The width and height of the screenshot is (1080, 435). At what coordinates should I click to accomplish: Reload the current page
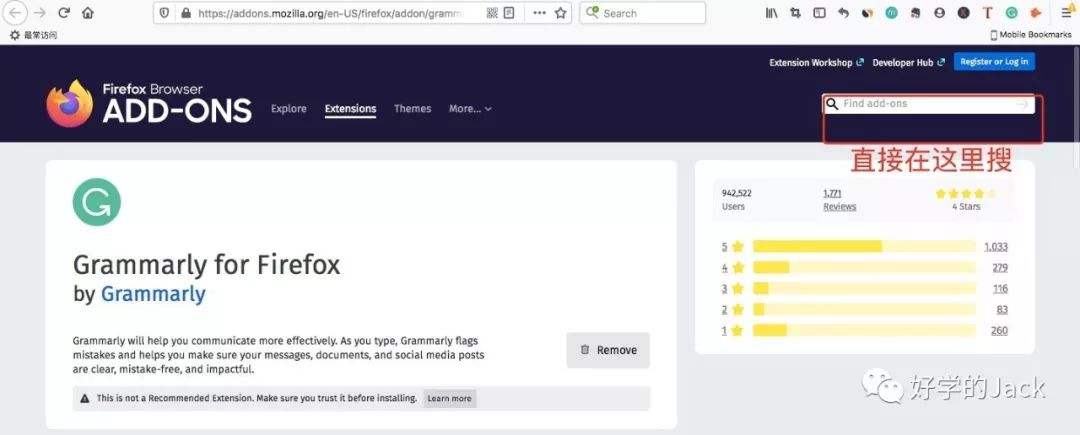click(64, 13)
